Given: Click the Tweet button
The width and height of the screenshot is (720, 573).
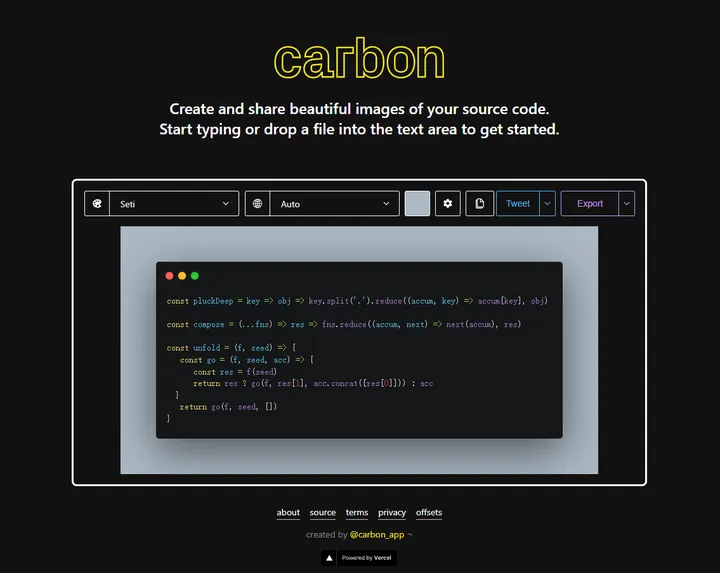Looking at the screenshot, I should coord(518,203).
